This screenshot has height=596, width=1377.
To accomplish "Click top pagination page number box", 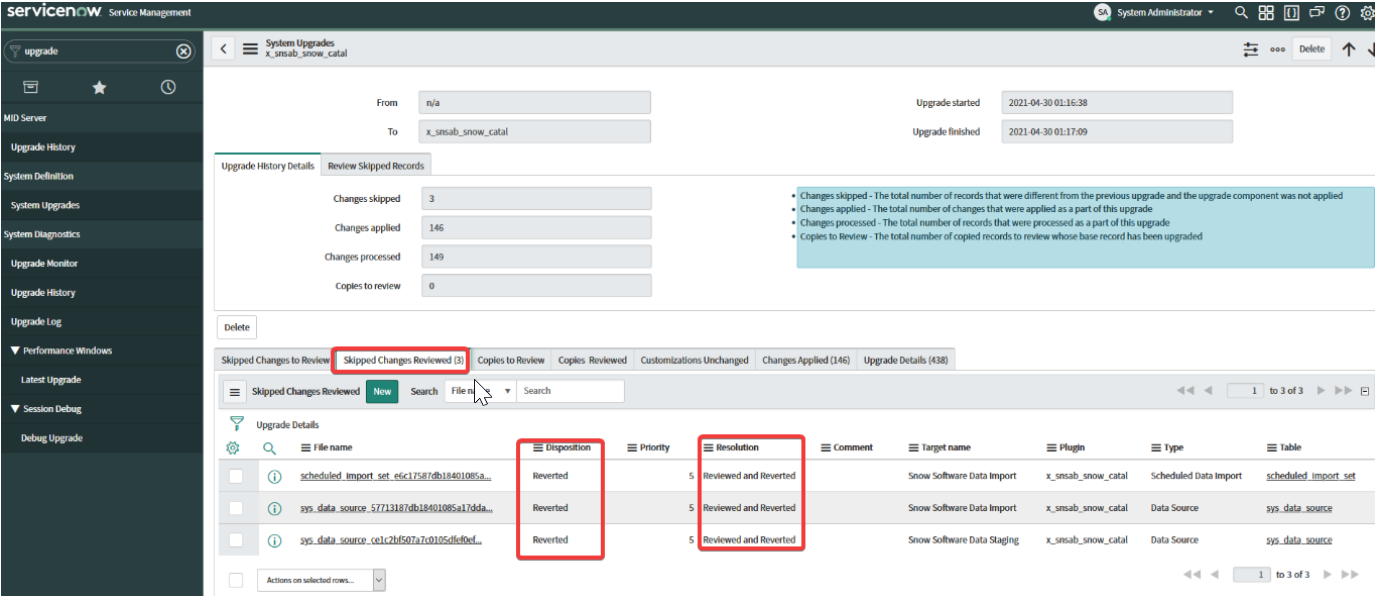I will pos(1245,390).
